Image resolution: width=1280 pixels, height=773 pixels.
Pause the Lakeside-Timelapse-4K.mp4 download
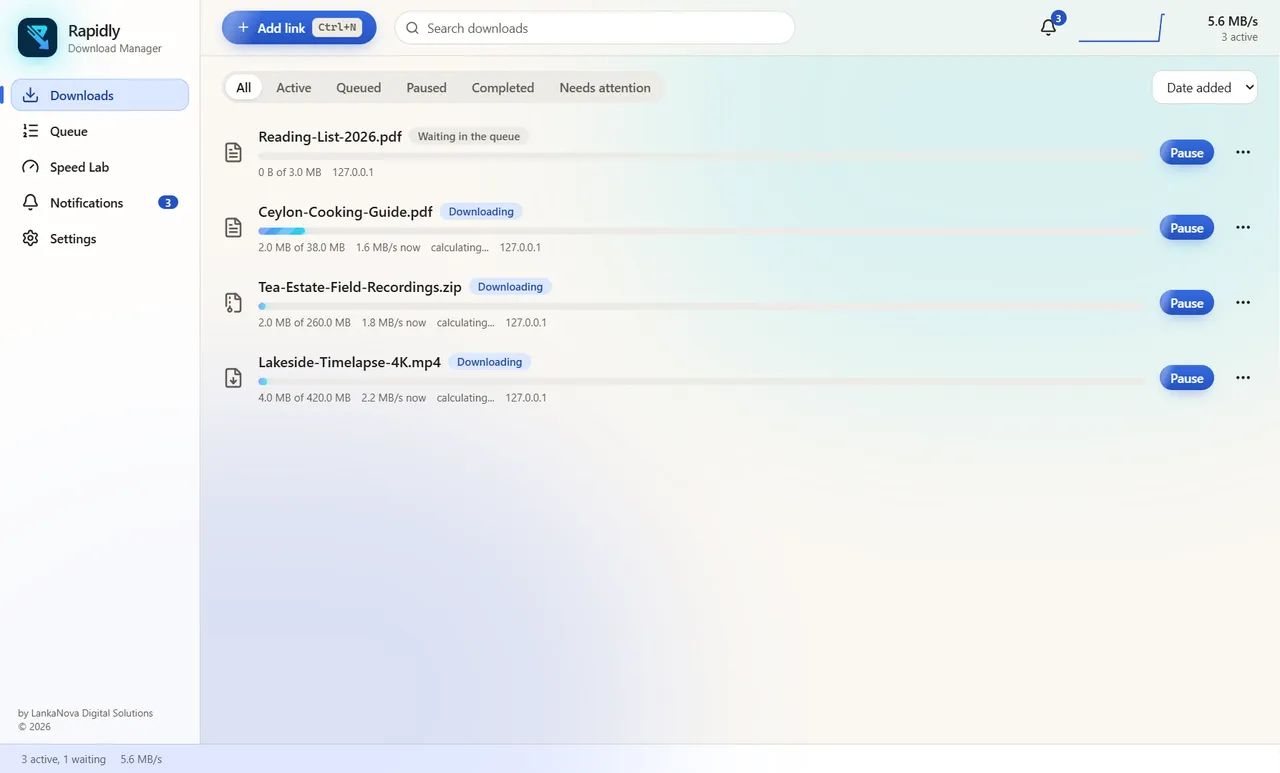1187,378
